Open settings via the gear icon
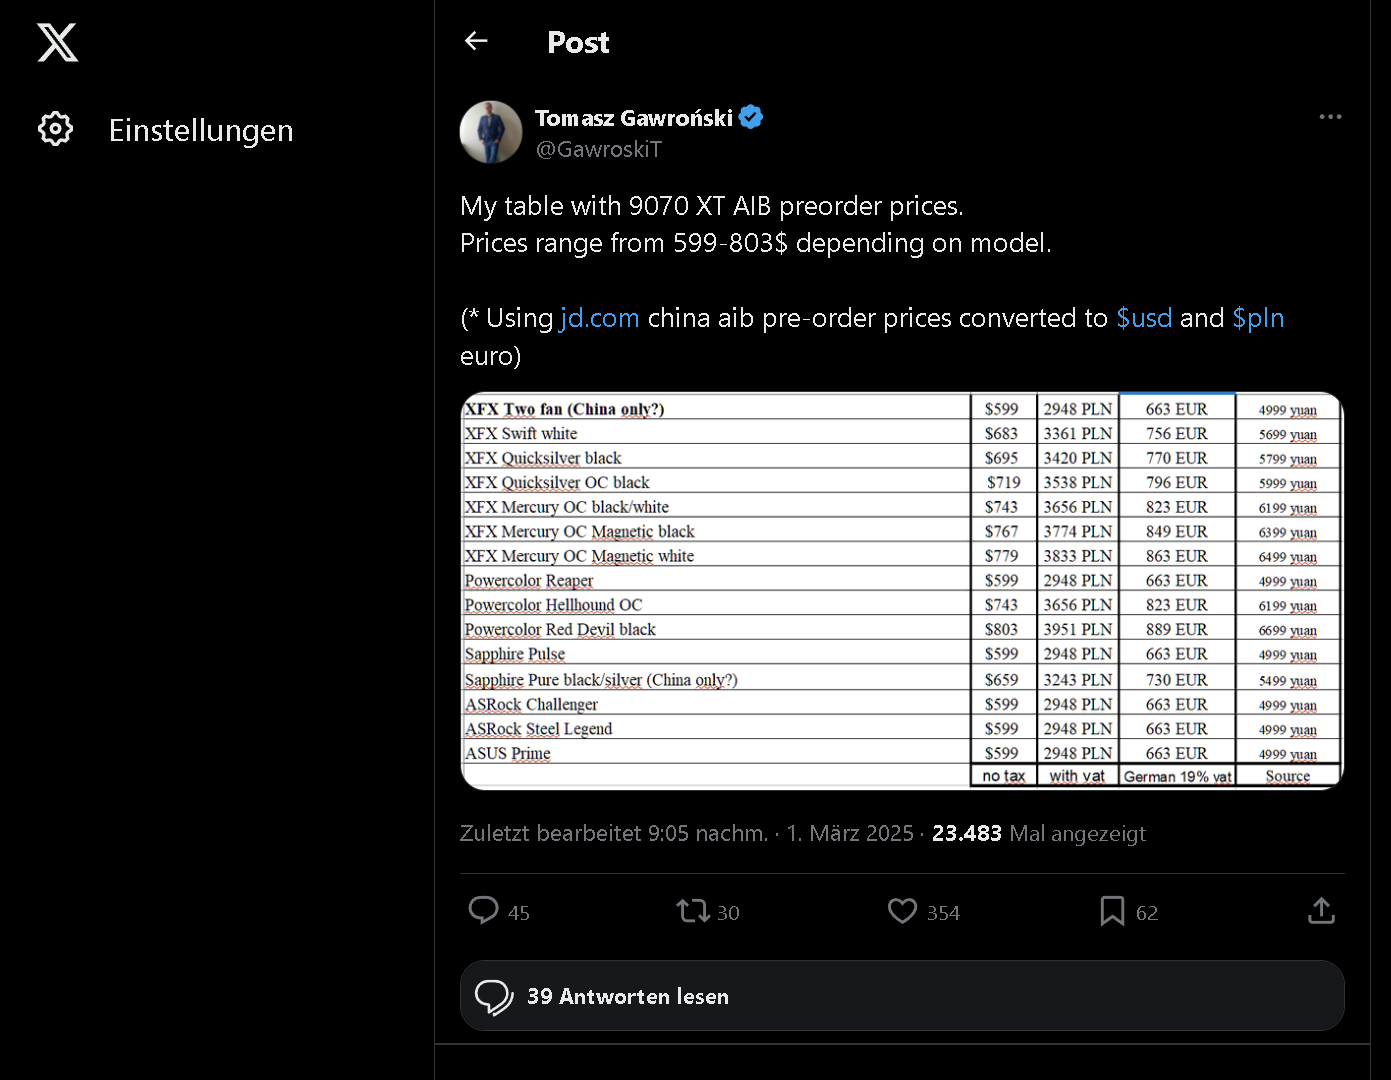1391x1080 pixels. click(56, 129)
